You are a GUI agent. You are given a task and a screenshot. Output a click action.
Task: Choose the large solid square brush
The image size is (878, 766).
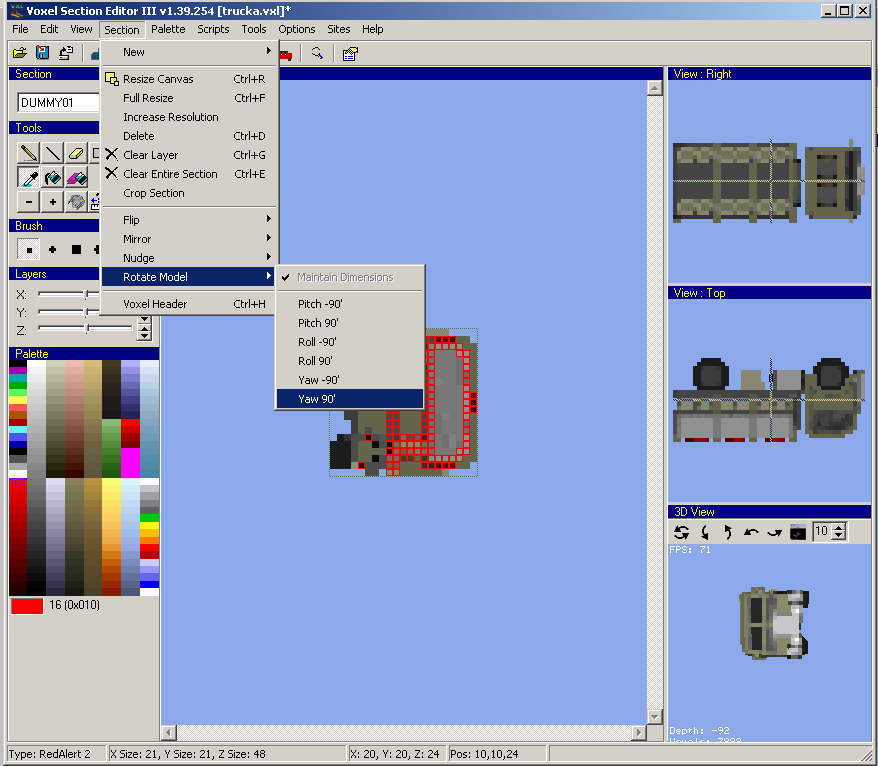pos(76,250)
